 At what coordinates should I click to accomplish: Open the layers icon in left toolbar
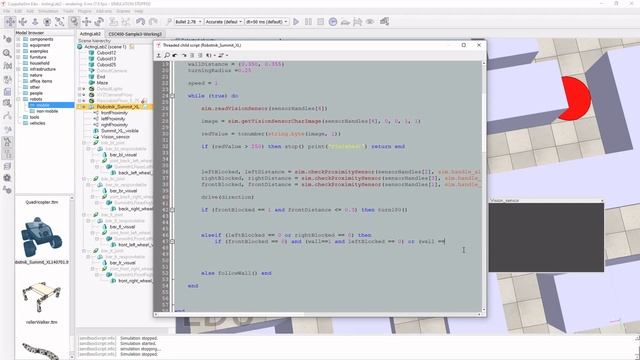[x=7, y=167]
